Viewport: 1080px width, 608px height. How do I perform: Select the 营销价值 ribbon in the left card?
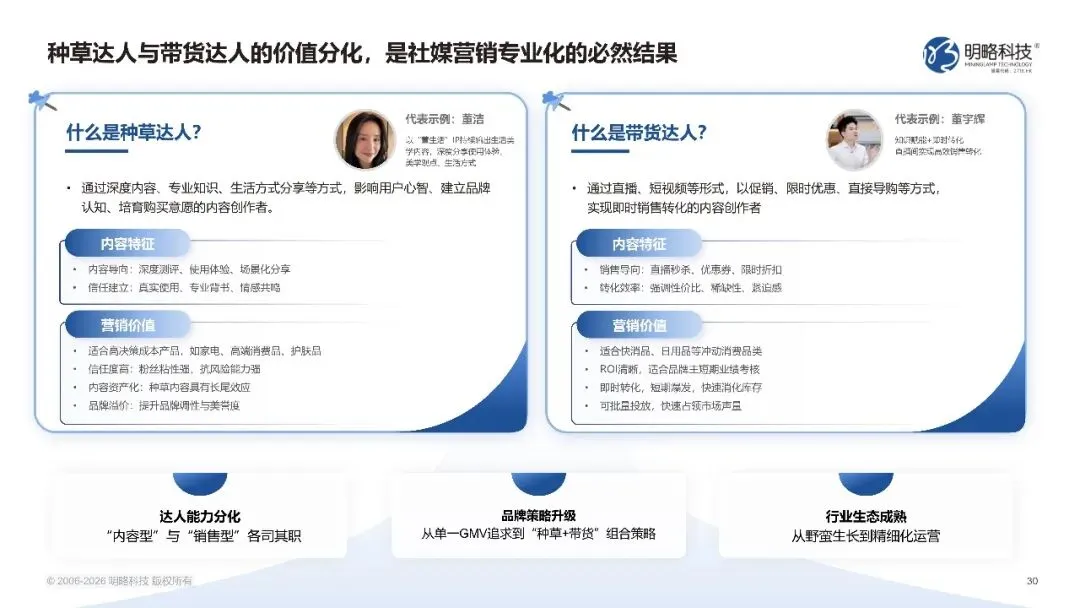click(x=130, y=324)
